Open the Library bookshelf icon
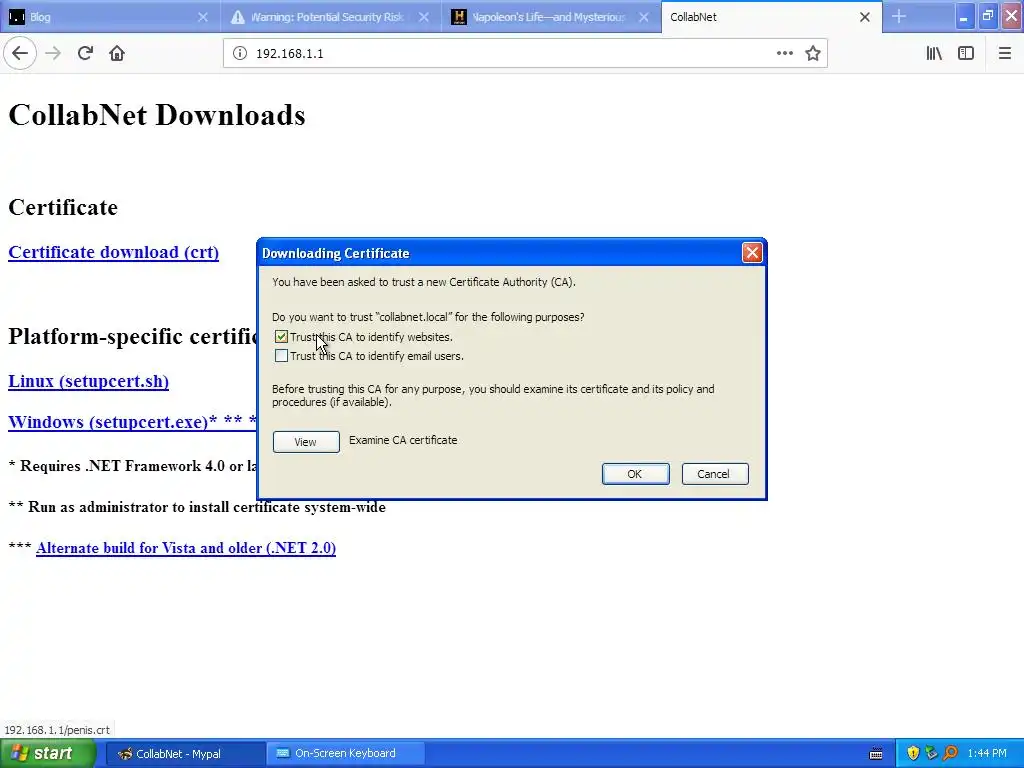1024x768 pixels. pos(934,54)
